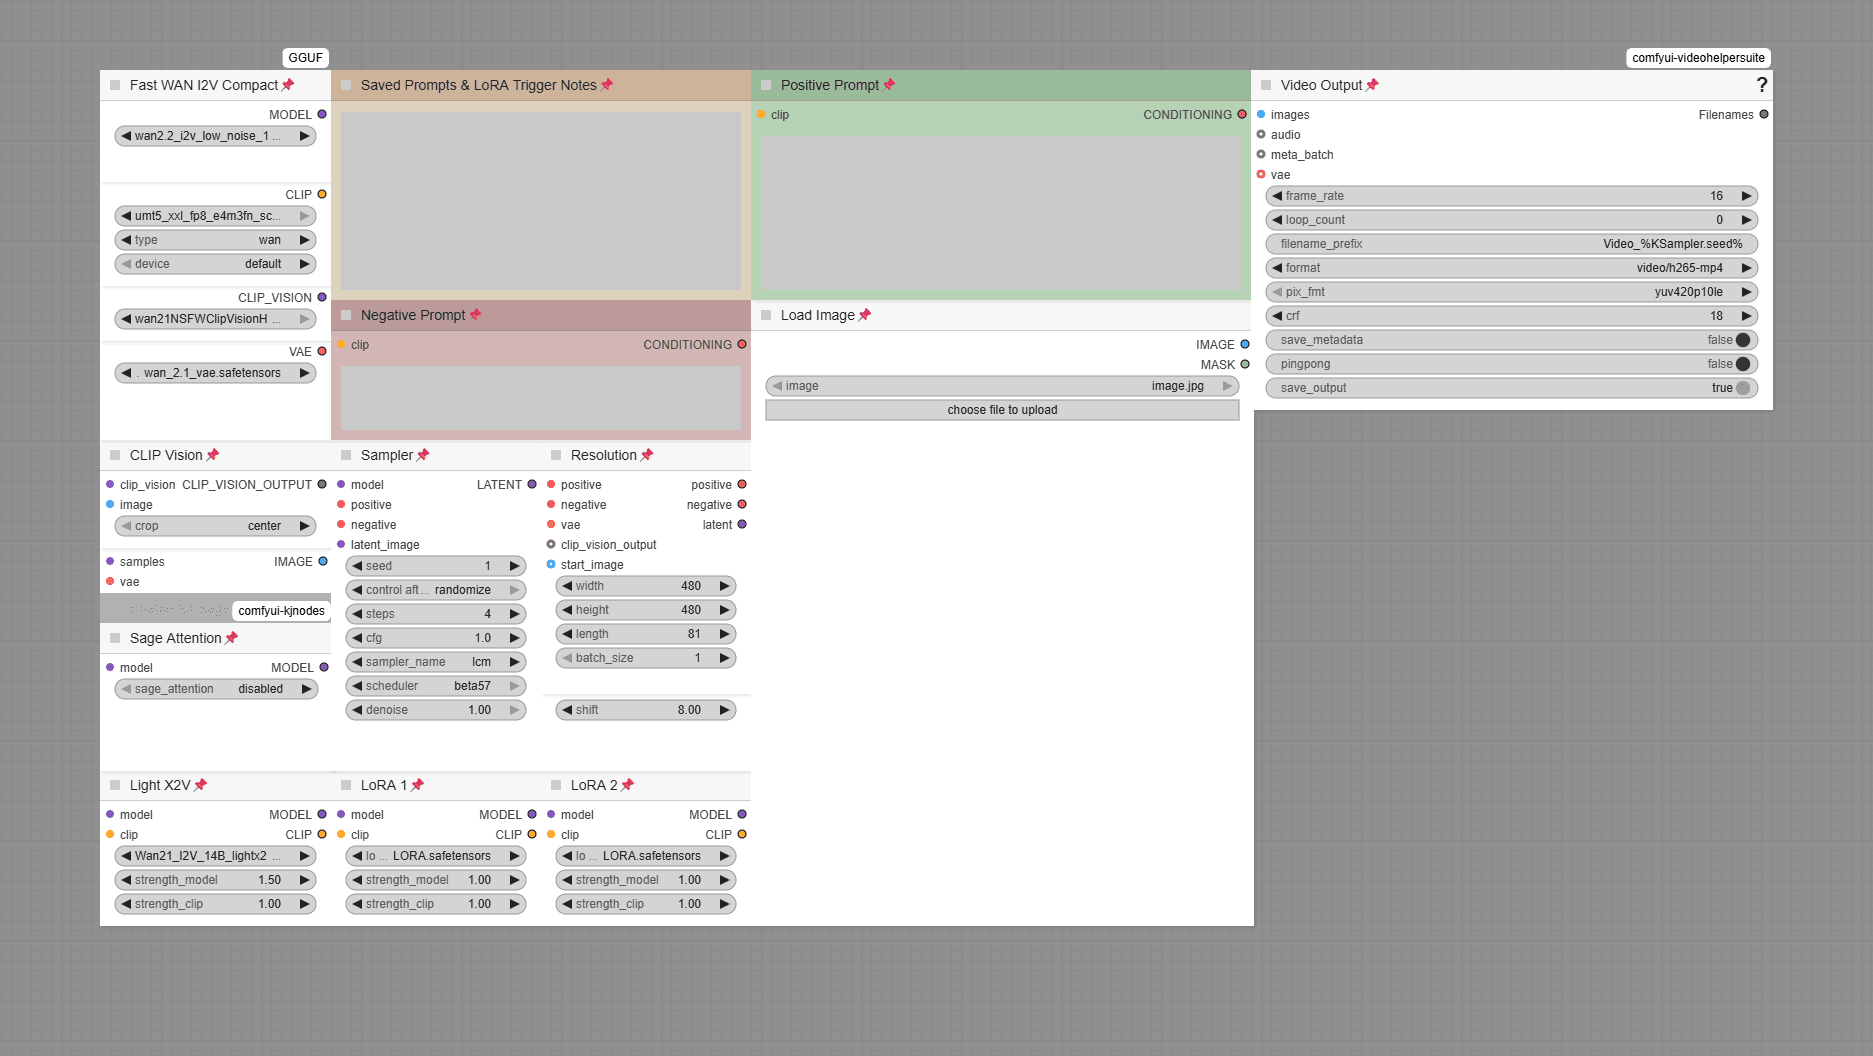Click the GGUF badge label
The width and height of the screenshot is (1873, 1056).
coord(306,58)
